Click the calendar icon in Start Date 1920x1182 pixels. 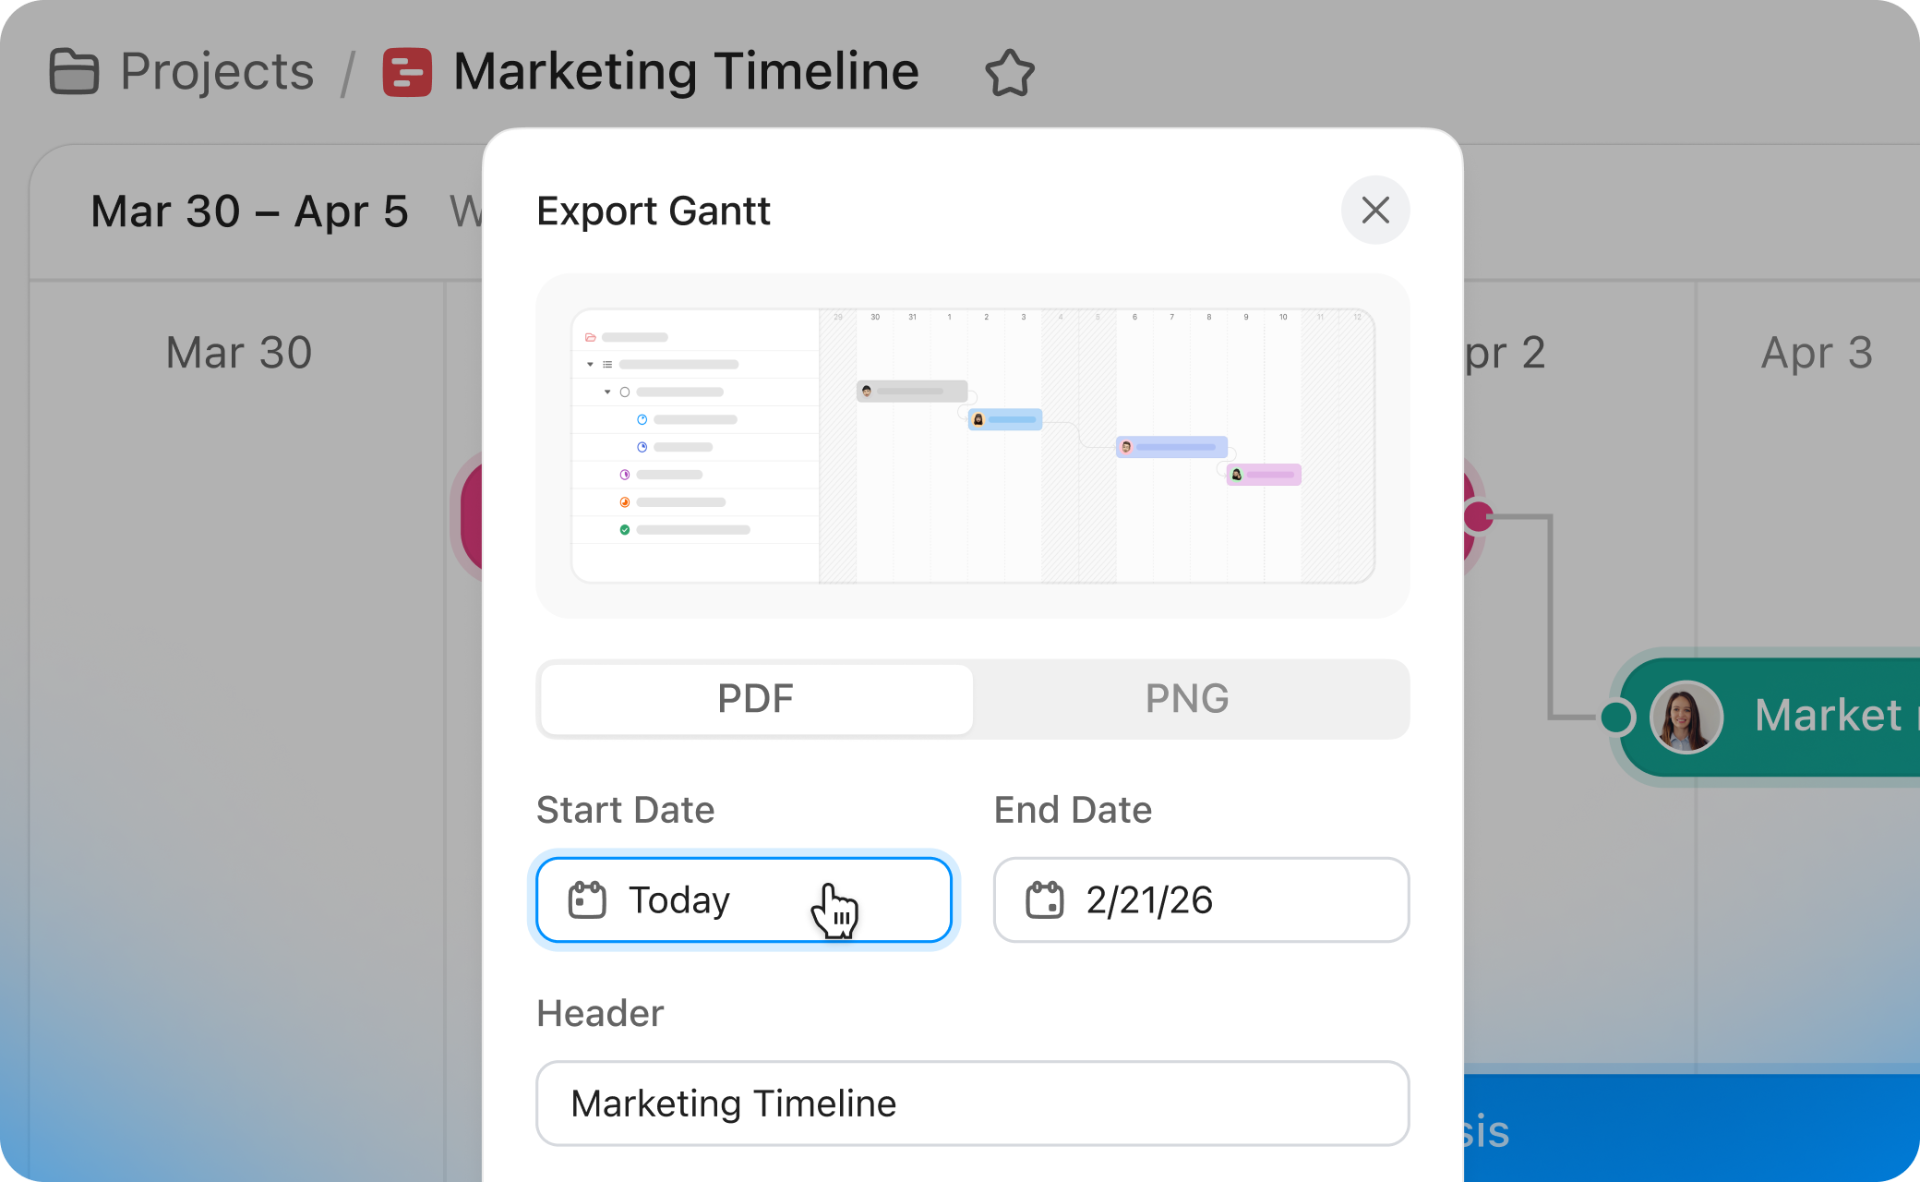coord(587,900)
